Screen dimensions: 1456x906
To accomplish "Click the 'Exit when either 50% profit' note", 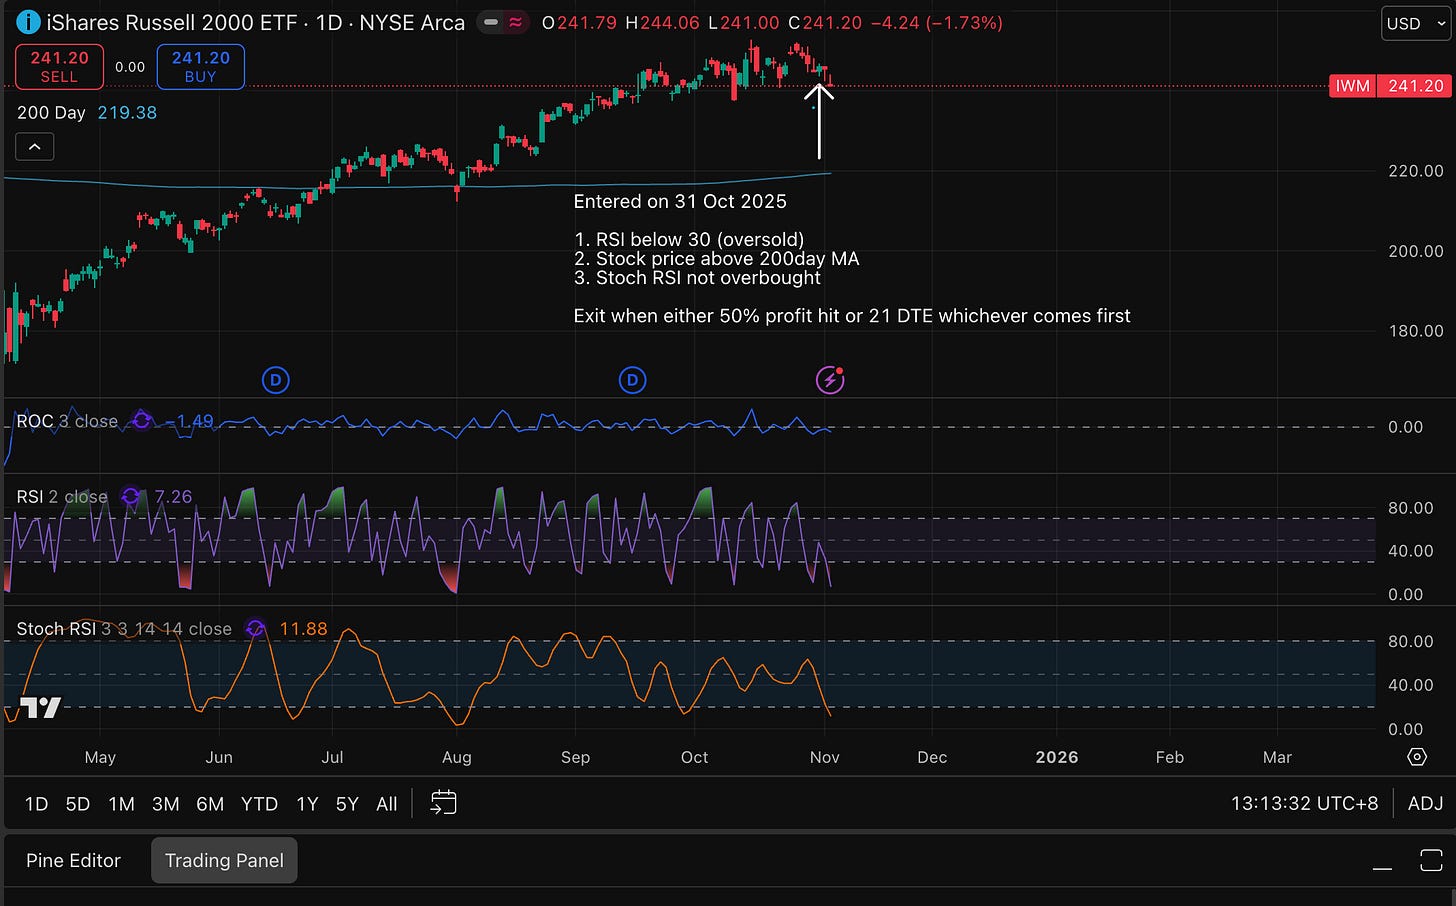I will tap(852, 316).
